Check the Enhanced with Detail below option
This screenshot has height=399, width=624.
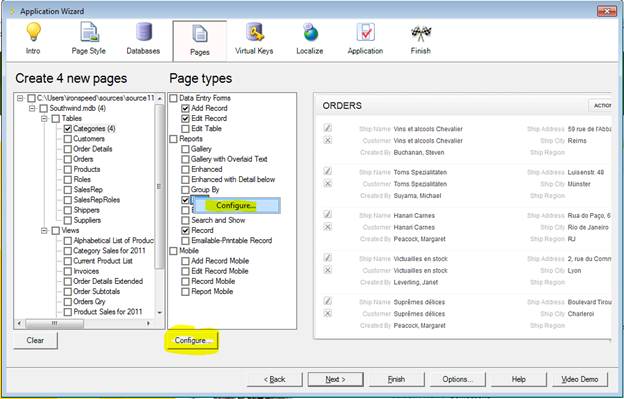185,179
